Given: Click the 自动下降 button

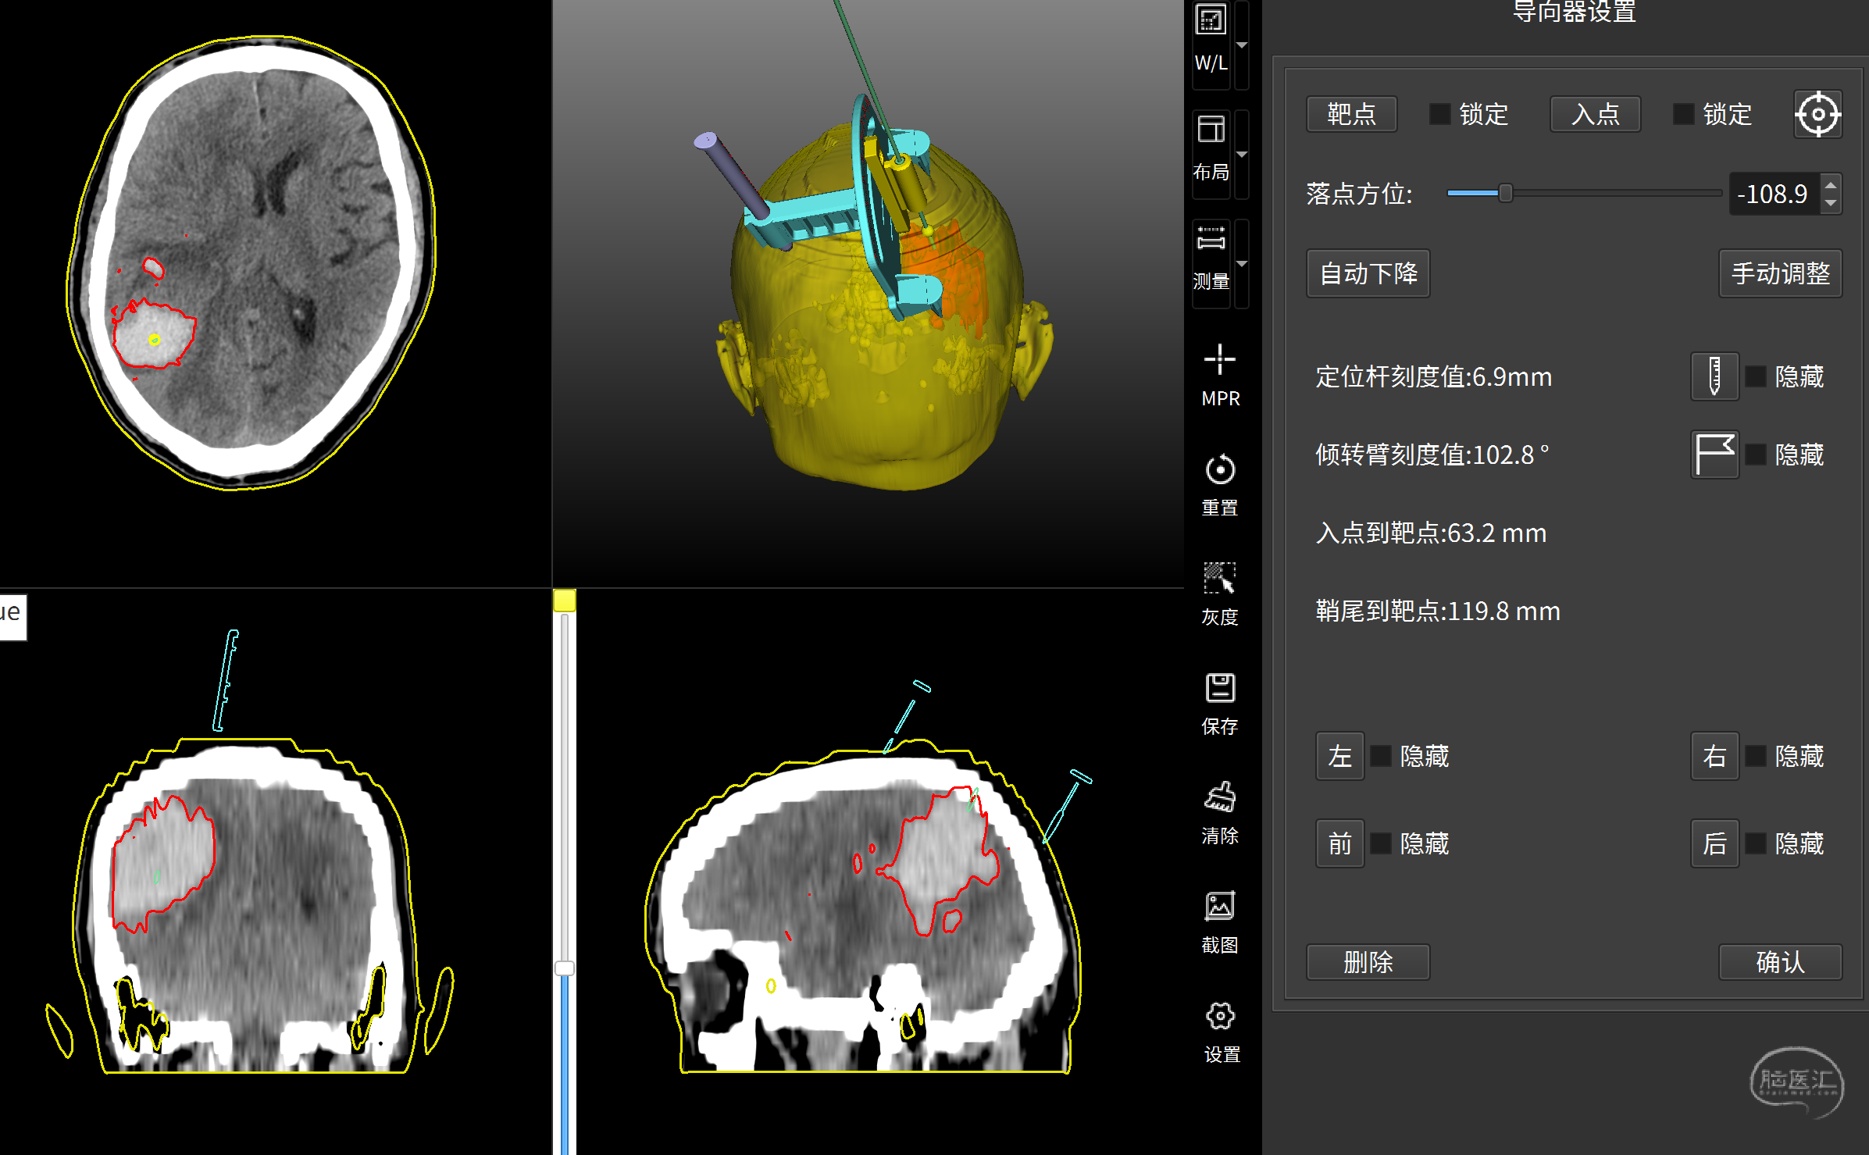Looking at the screenshot, I should pos(1367,273).
